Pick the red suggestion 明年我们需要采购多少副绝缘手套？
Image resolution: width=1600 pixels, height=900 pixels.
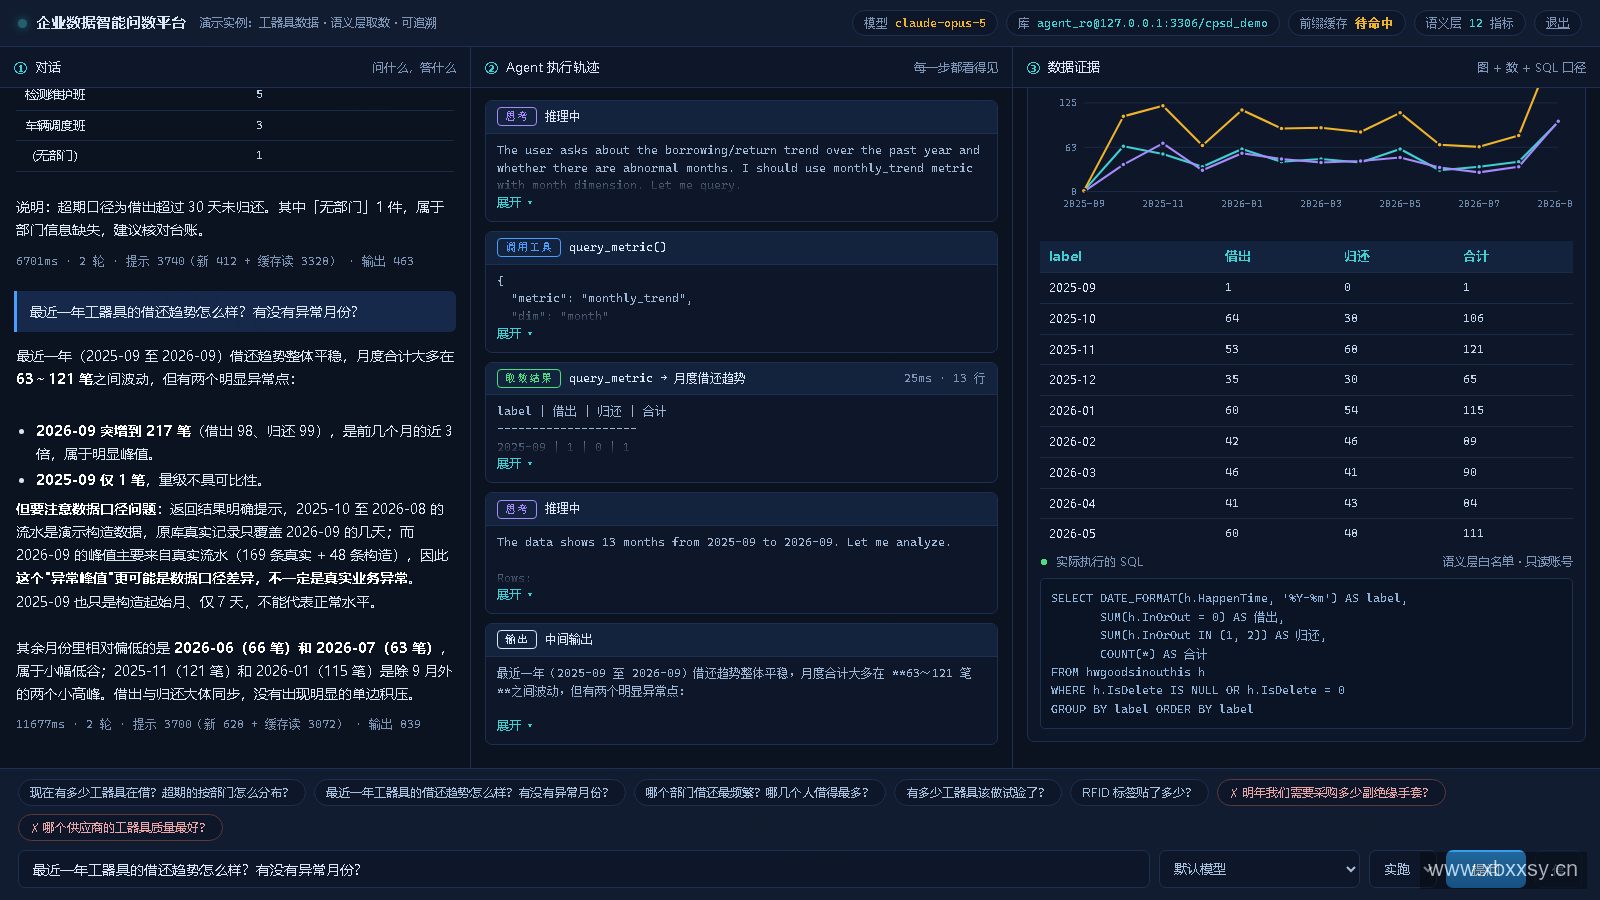click(x=1330, y=793)
